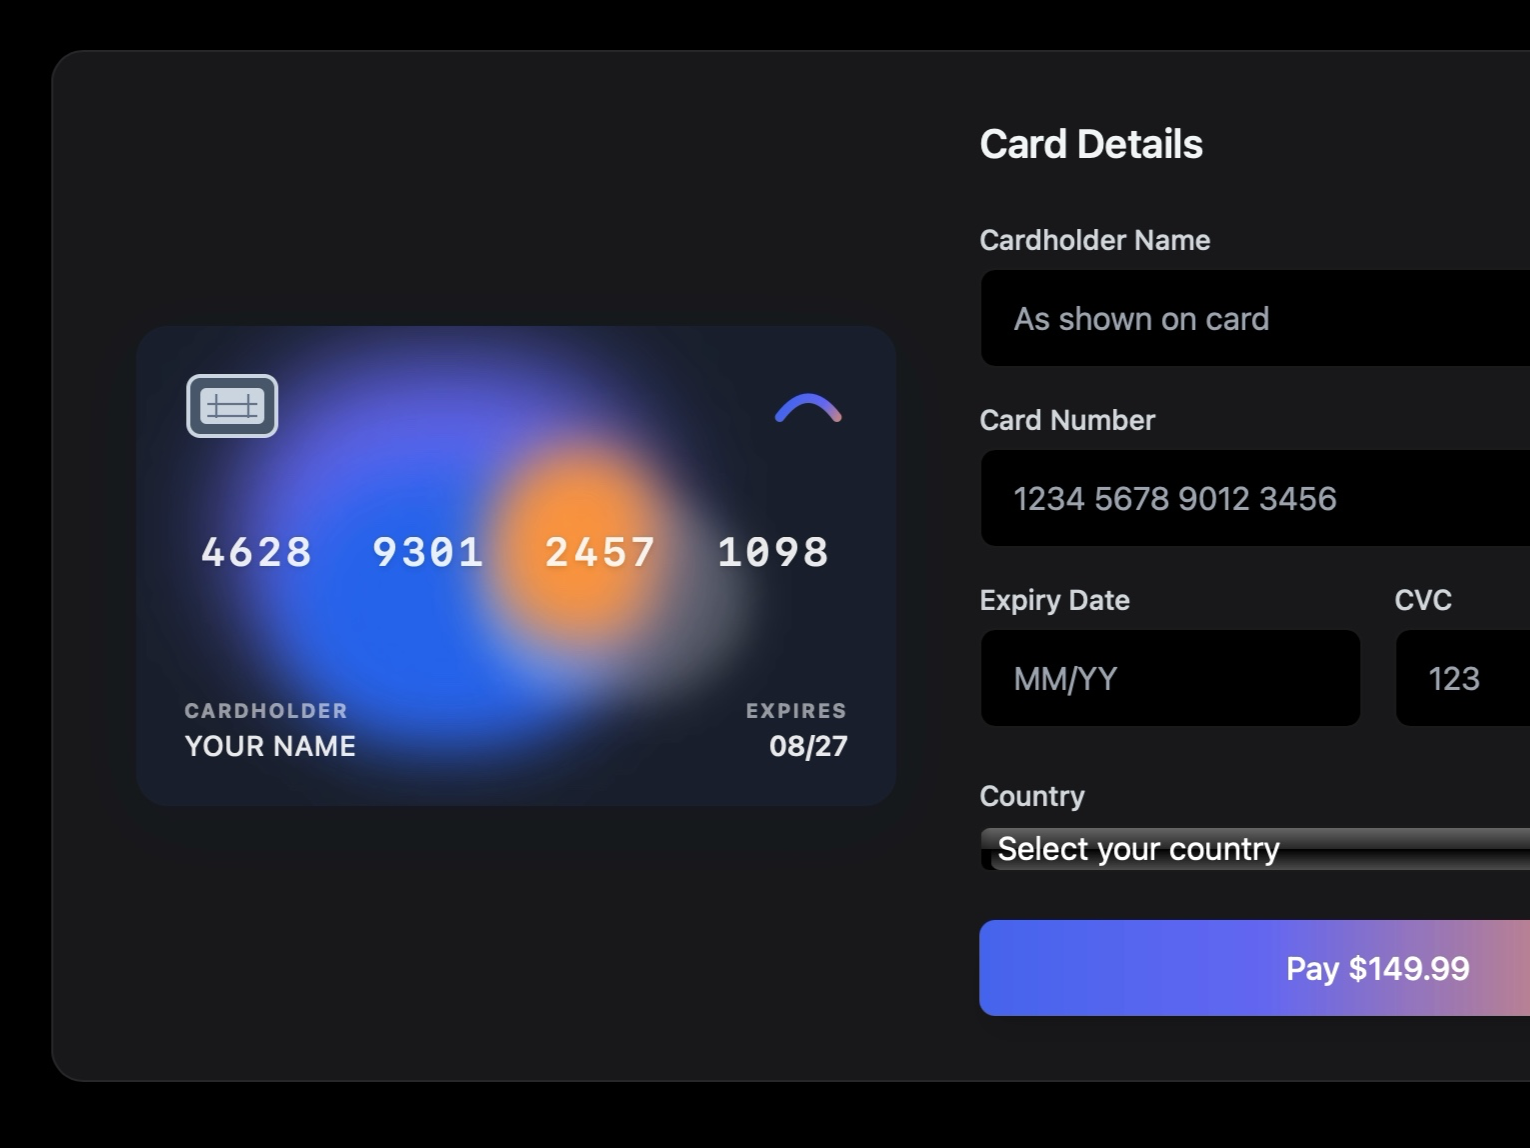Viewport: 1530px width, 1148px height.
Task: Click the Cardholder Name label text
Action: click(1094, 240)
